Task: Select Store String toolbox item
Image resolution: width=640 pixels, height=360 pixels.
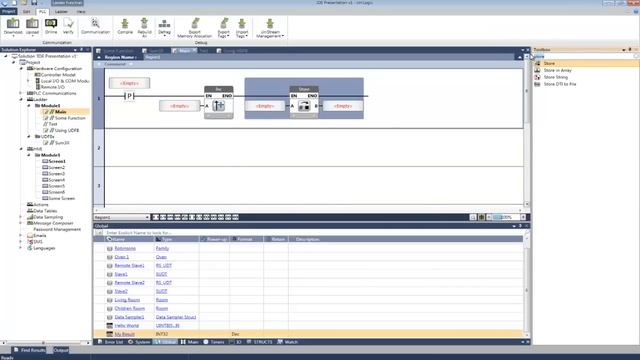Action: coord(556,77)
